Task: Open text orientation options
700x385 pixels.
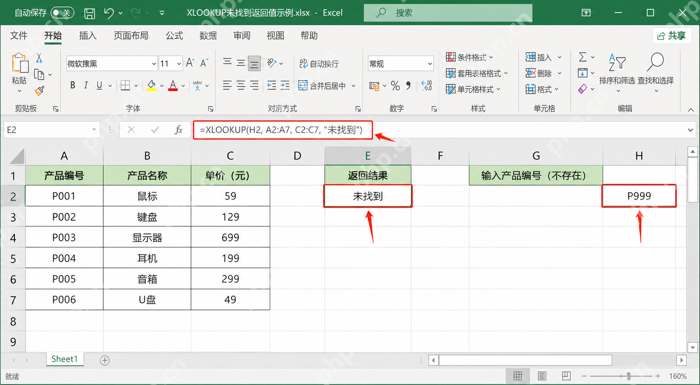Action: (275, 63)
